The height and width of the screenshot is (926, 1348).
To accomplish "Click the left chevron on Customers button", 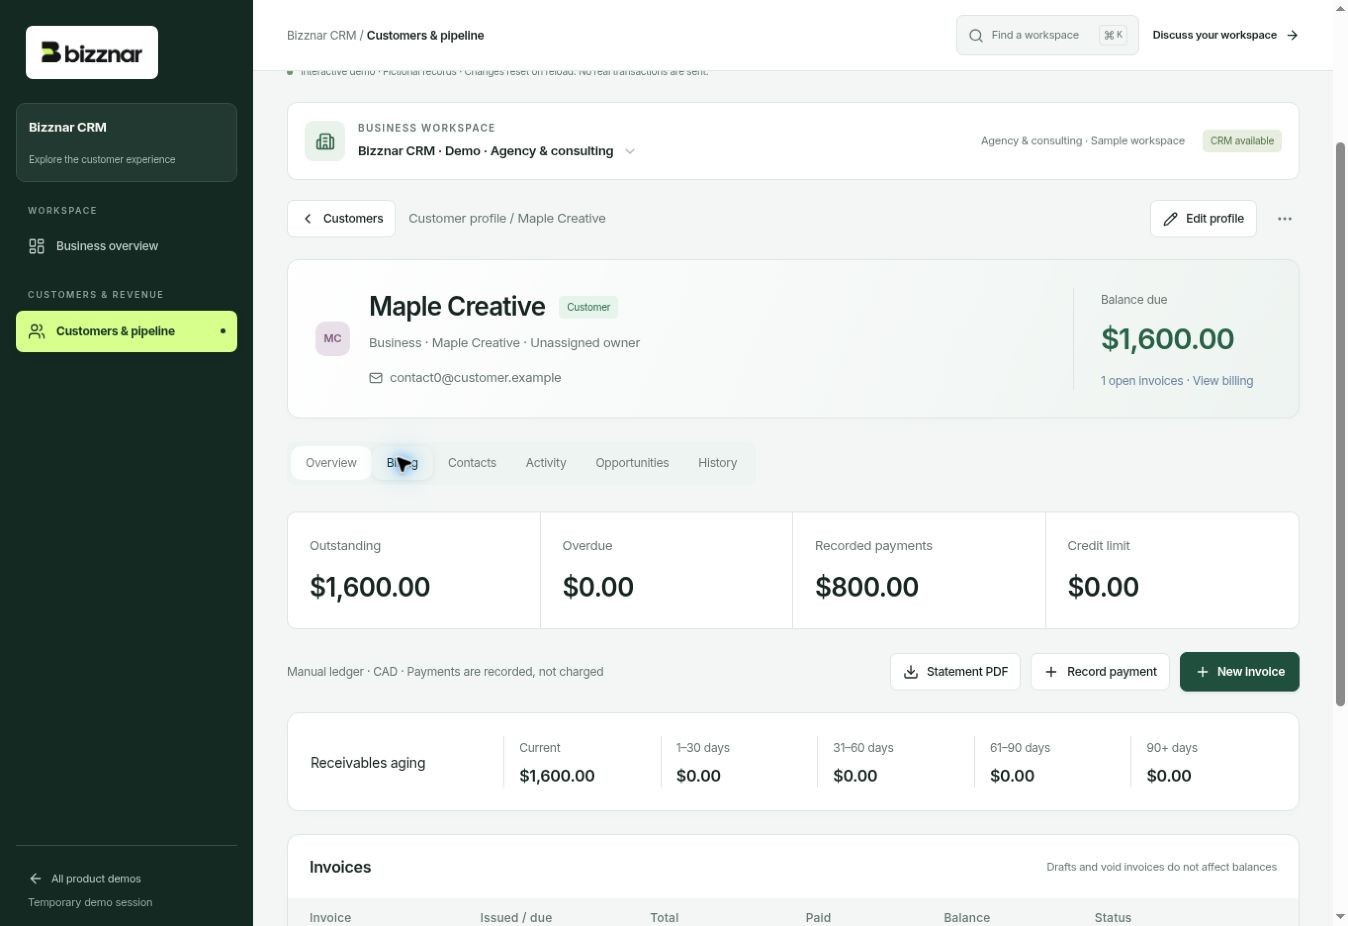I will [x=308, y=219].
